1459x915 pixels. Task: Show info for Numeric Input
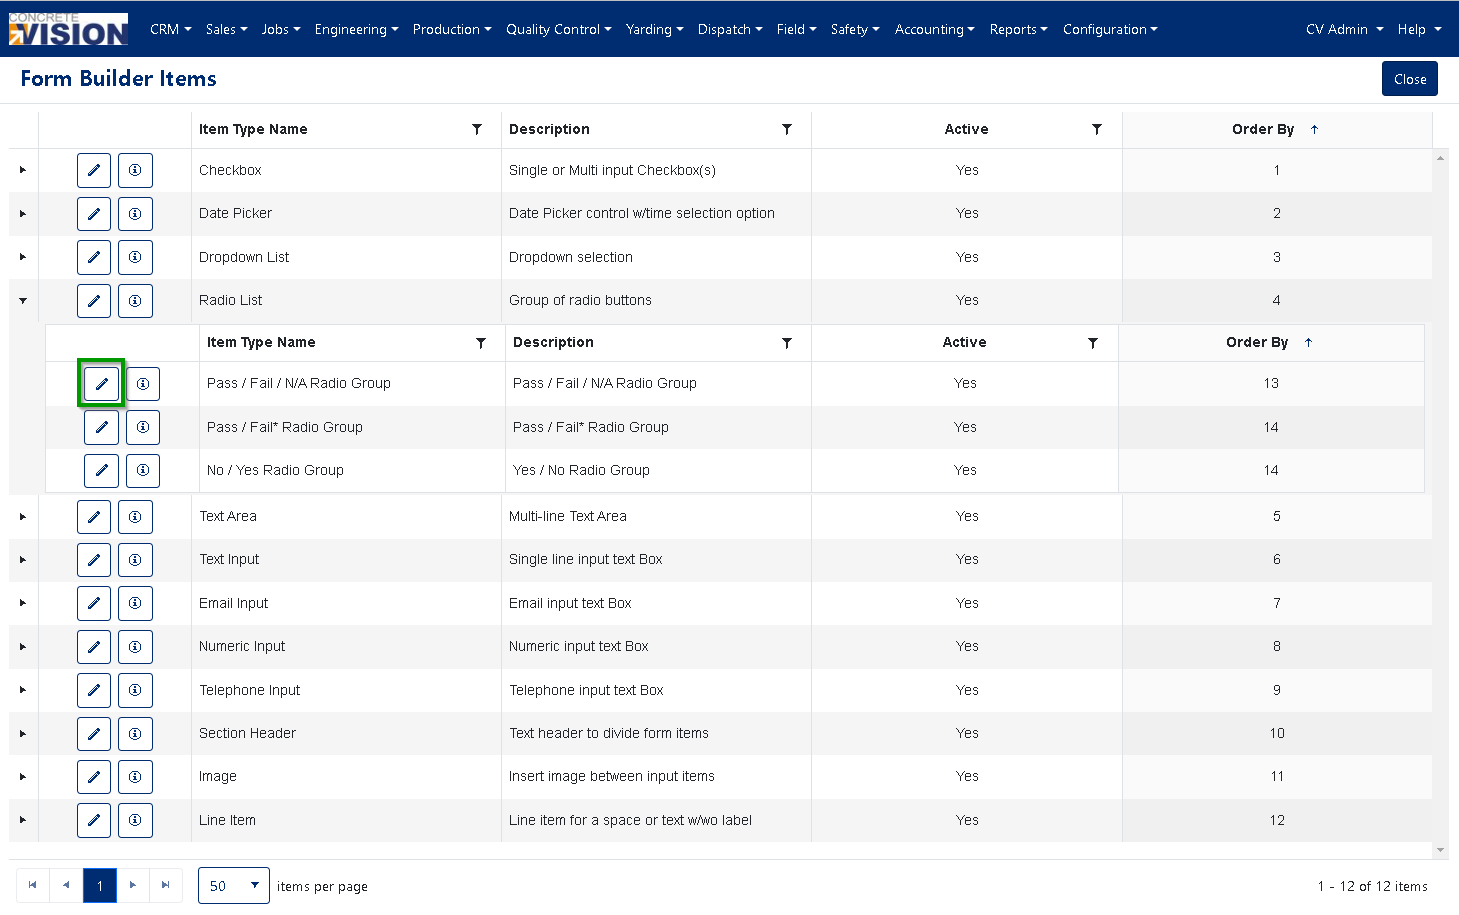(135, 647)
